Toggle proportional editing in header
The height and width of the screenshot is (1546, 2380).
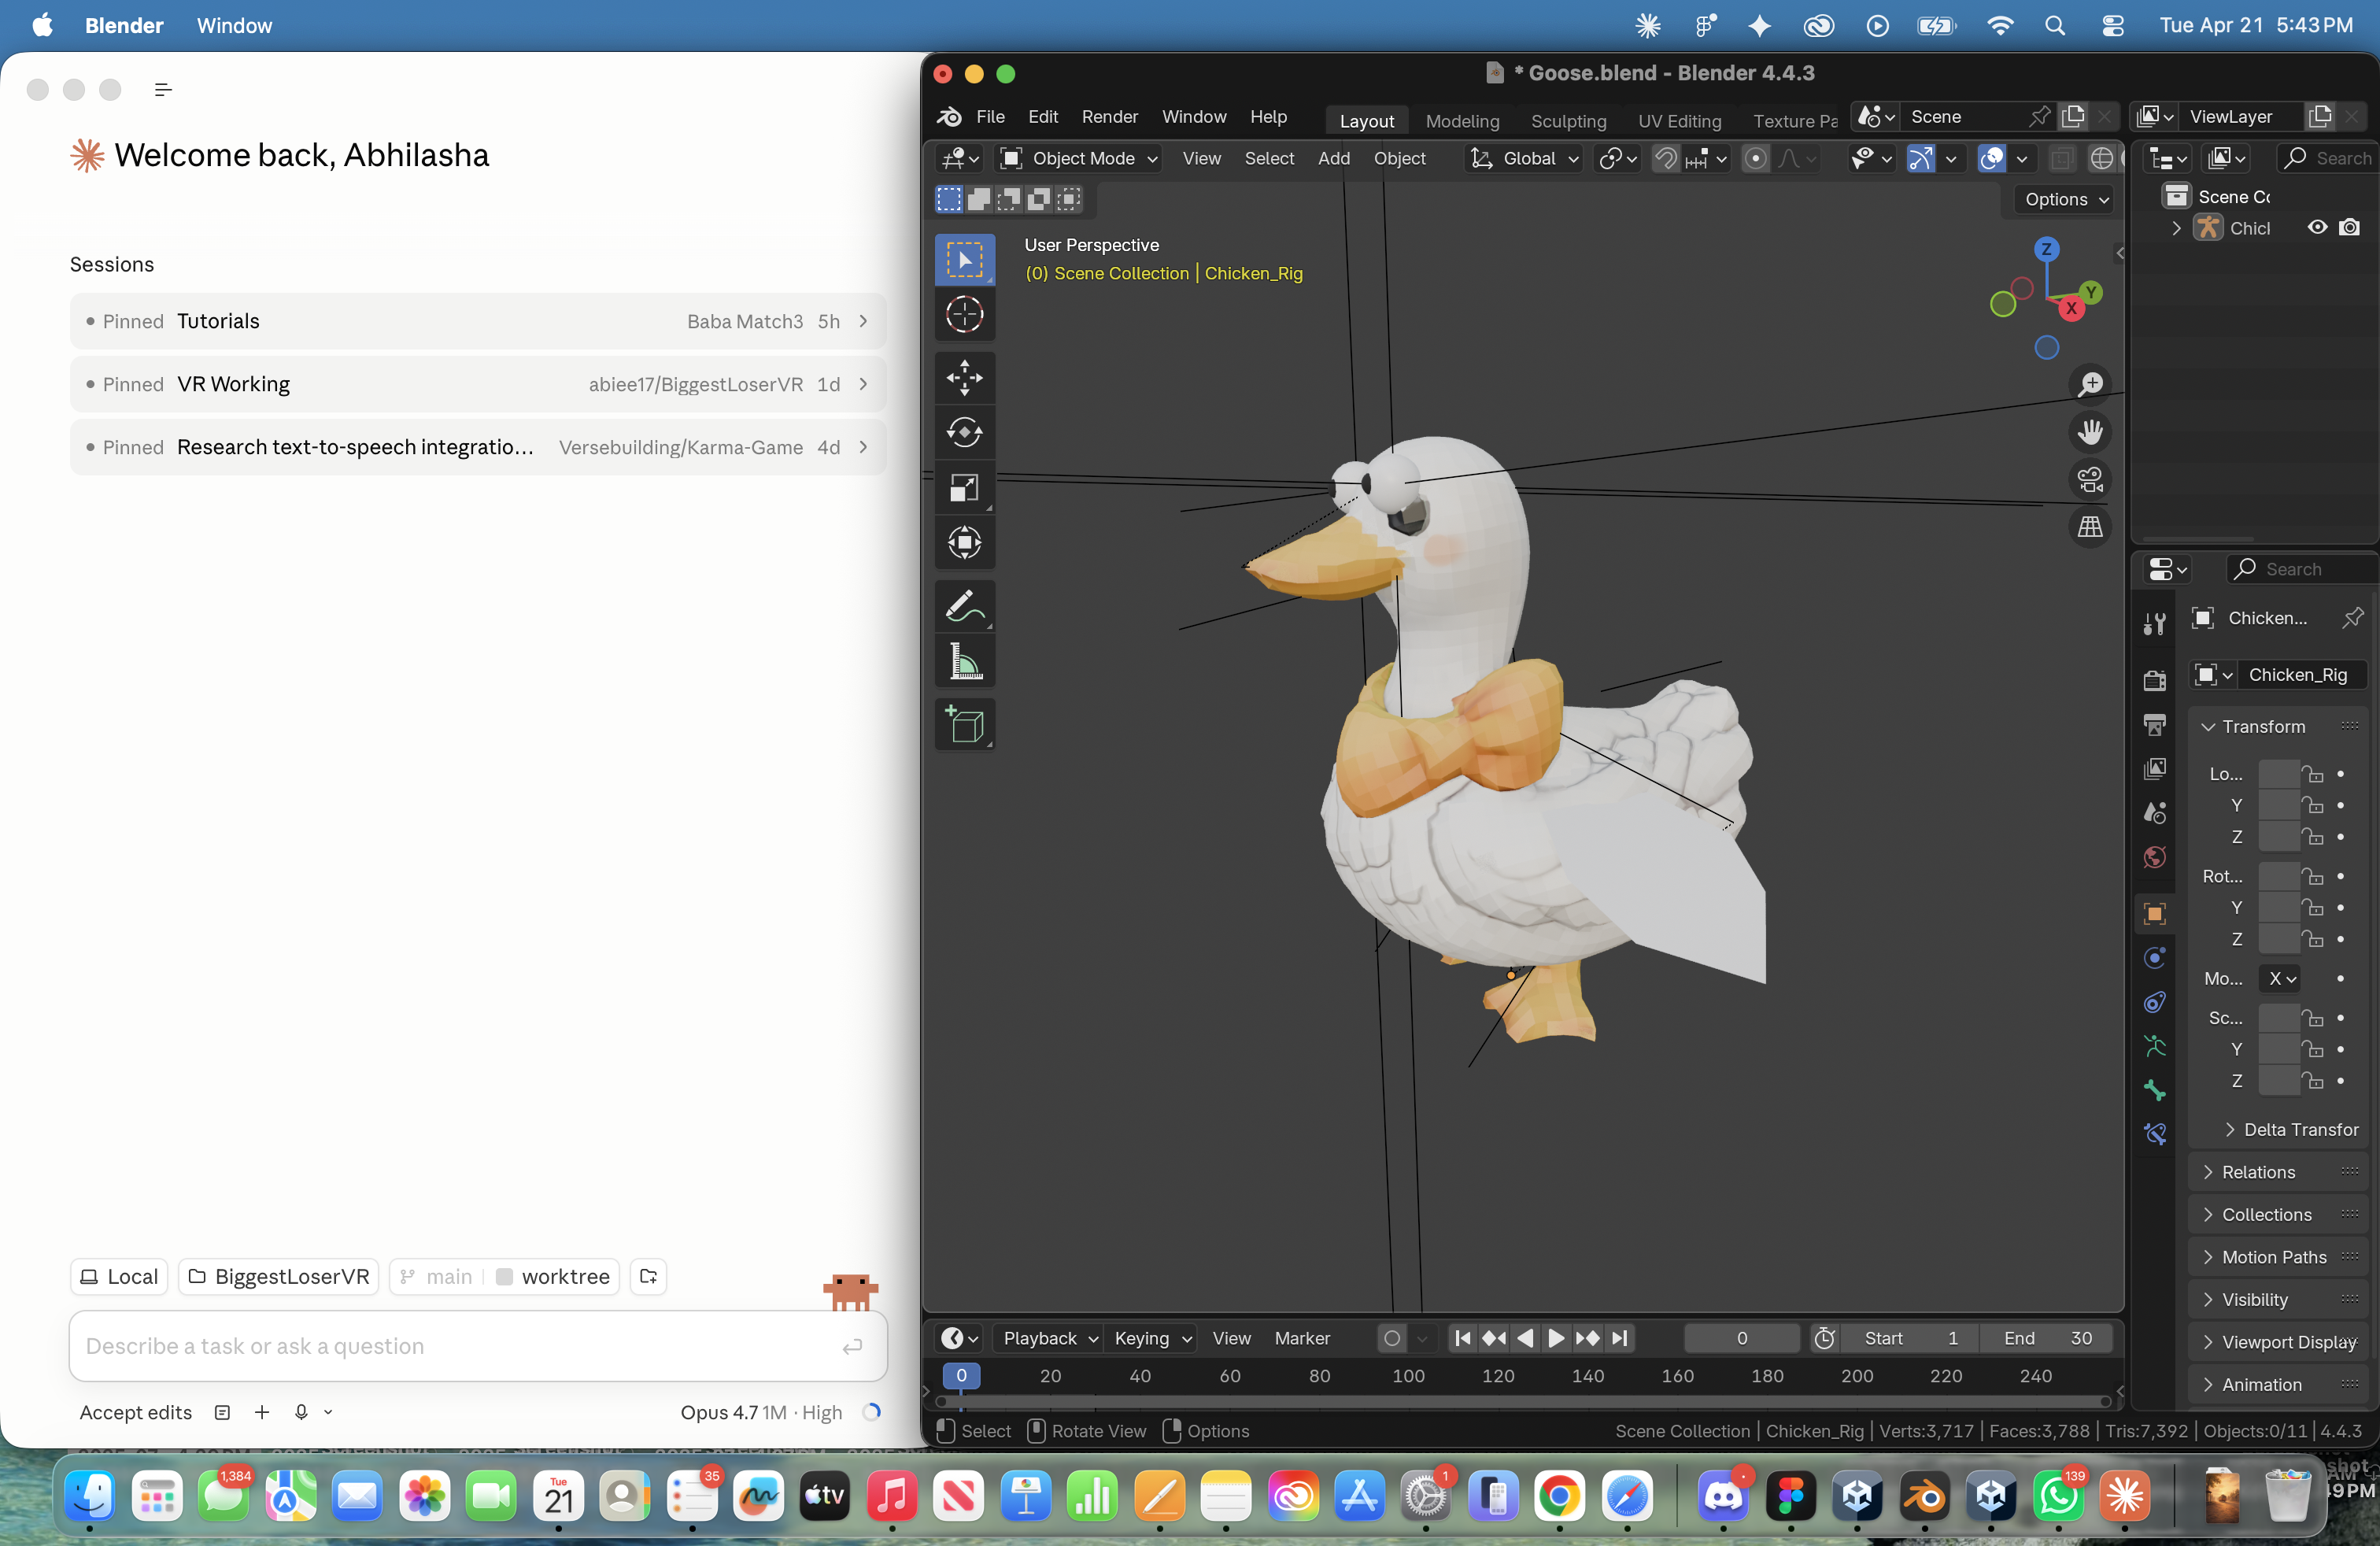click(x=1754, y=158)
